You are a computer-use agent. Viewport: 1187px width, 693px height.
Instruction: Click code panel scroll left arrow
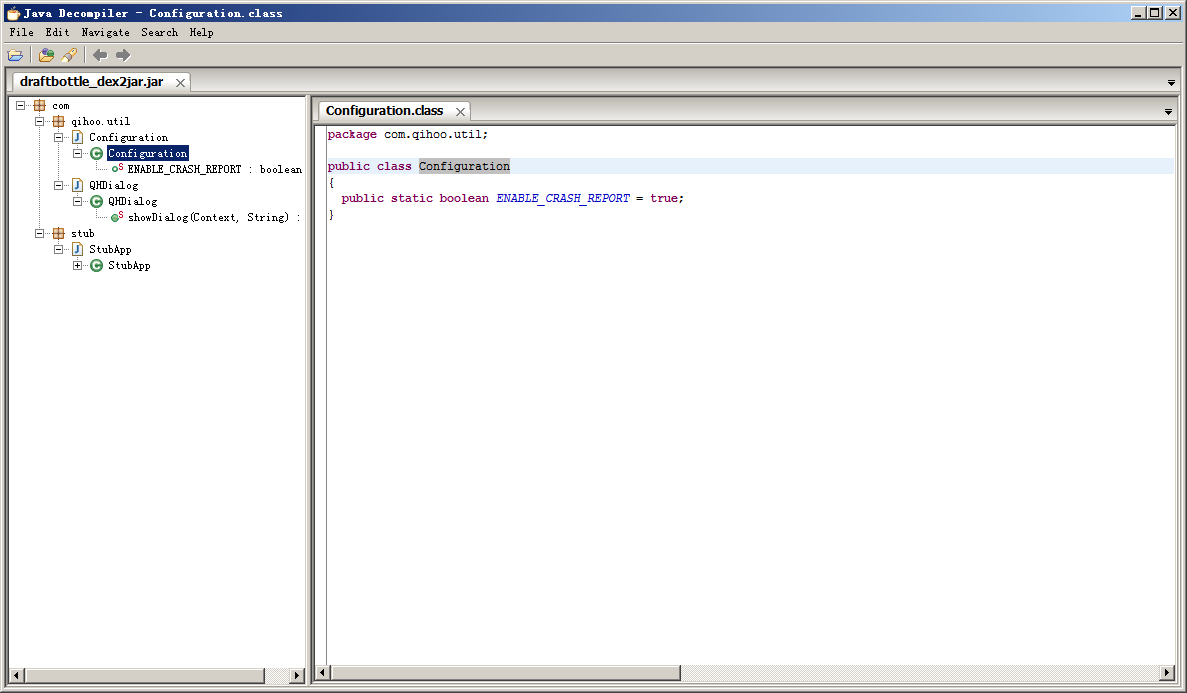click(x=322, y=673)
